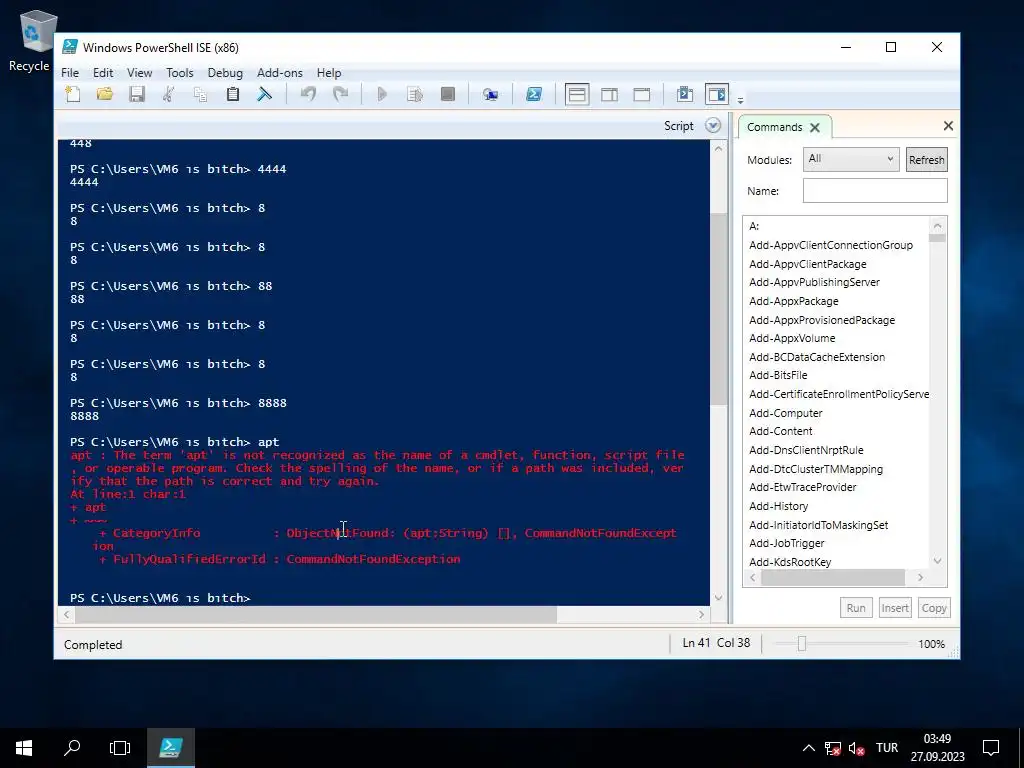
Task: Select Add-BCDataCacheExtension command
Action: point(817,357)
